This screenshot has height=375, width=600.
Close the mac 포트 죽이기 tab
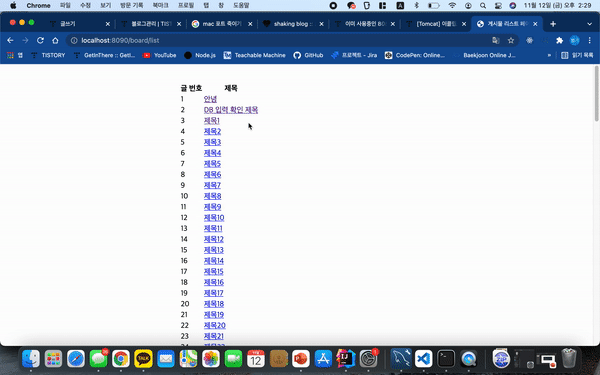pyautogui.click(x=250, y=24)
